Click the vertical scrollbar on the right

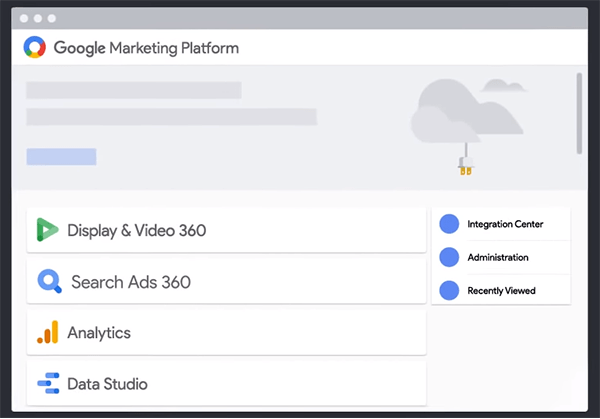click(x=579, y=114)
